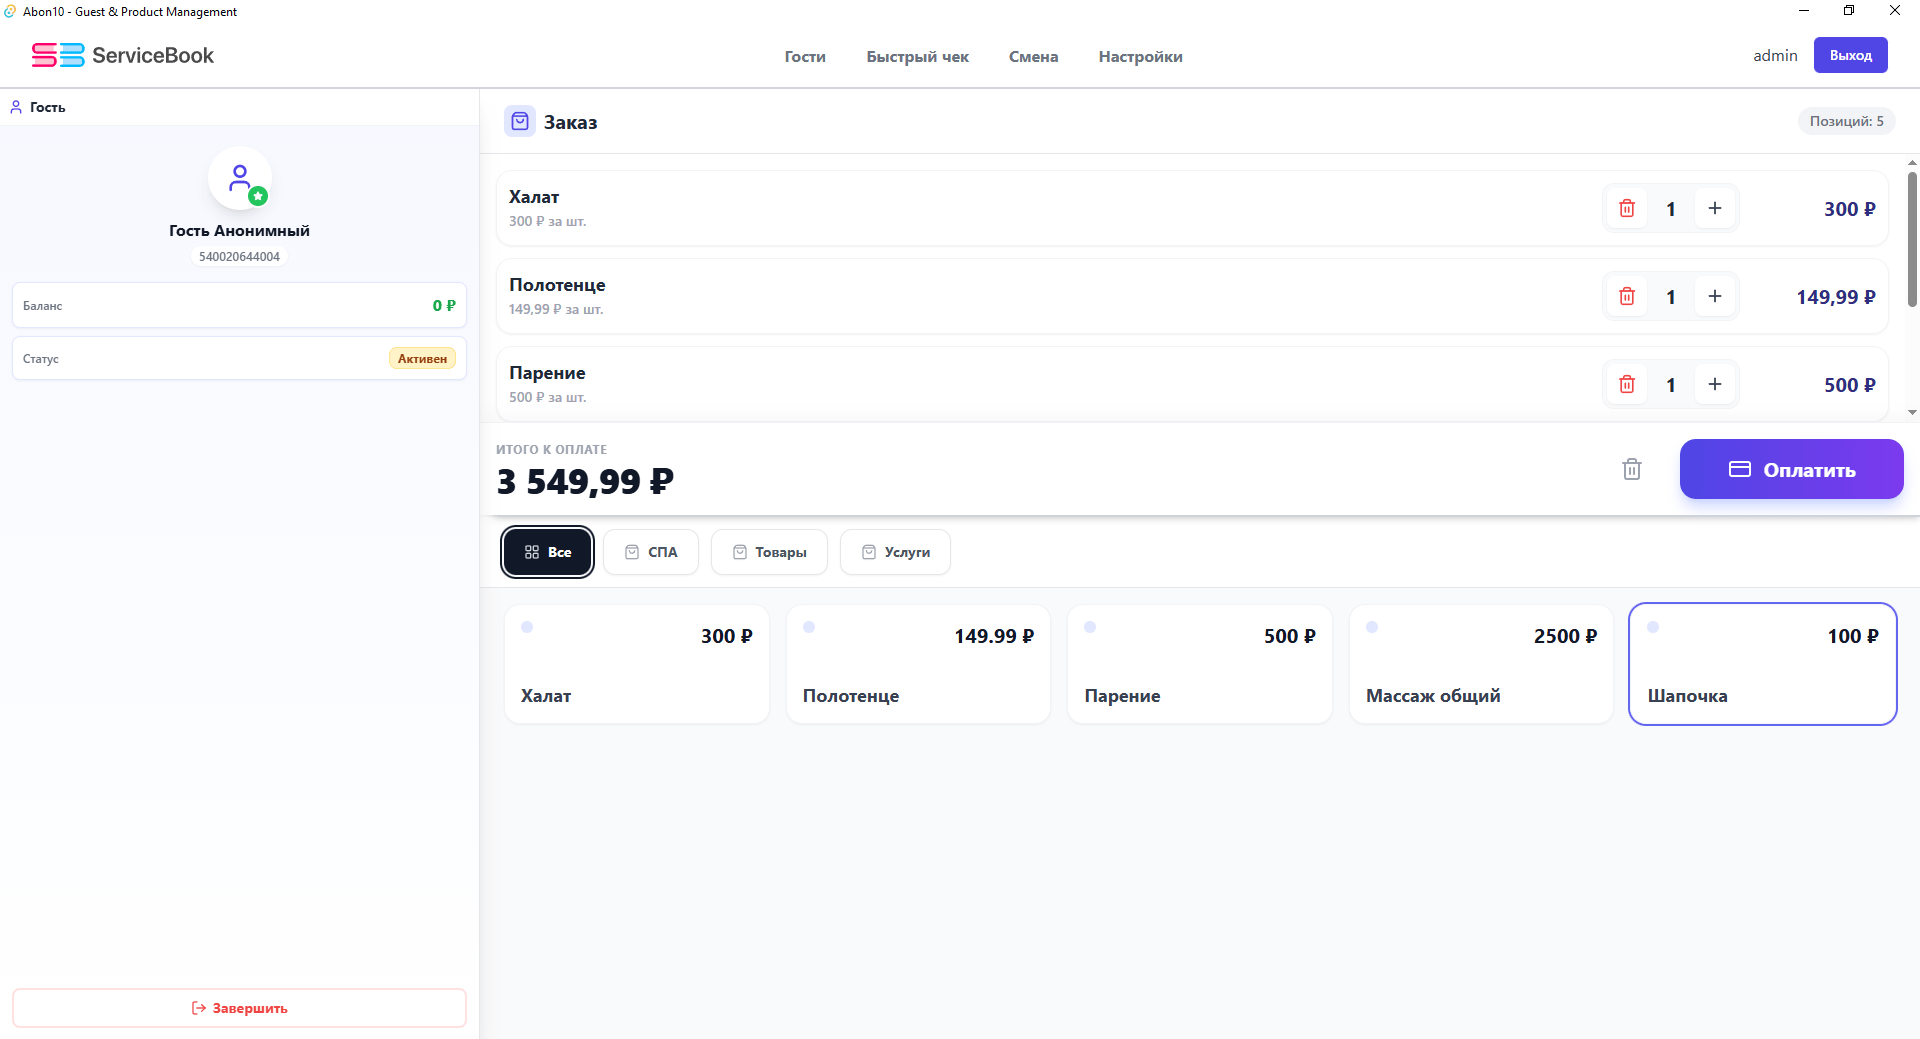Pay the order with Оплатить
Image resolution: width=1920 pixels, height=1039 pixels.
tap(1792, 469)
